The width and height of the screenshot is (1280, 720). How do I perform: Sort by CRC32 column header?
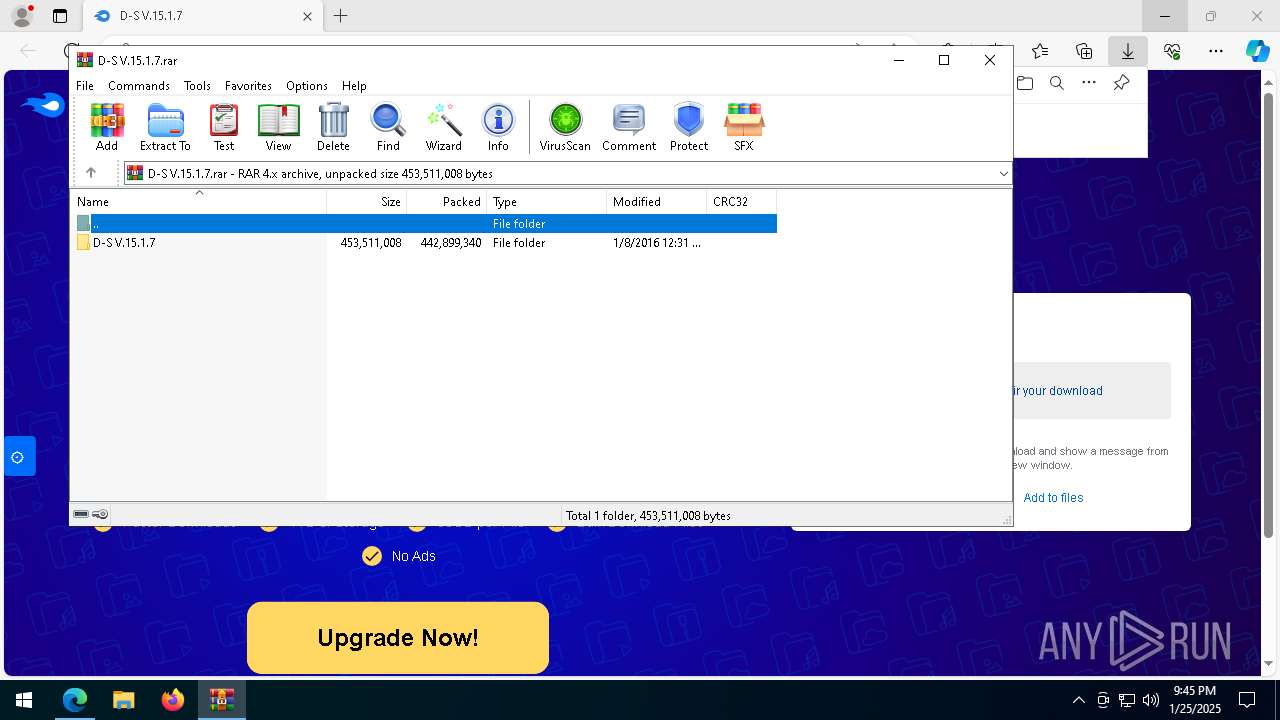coord(741,202)
